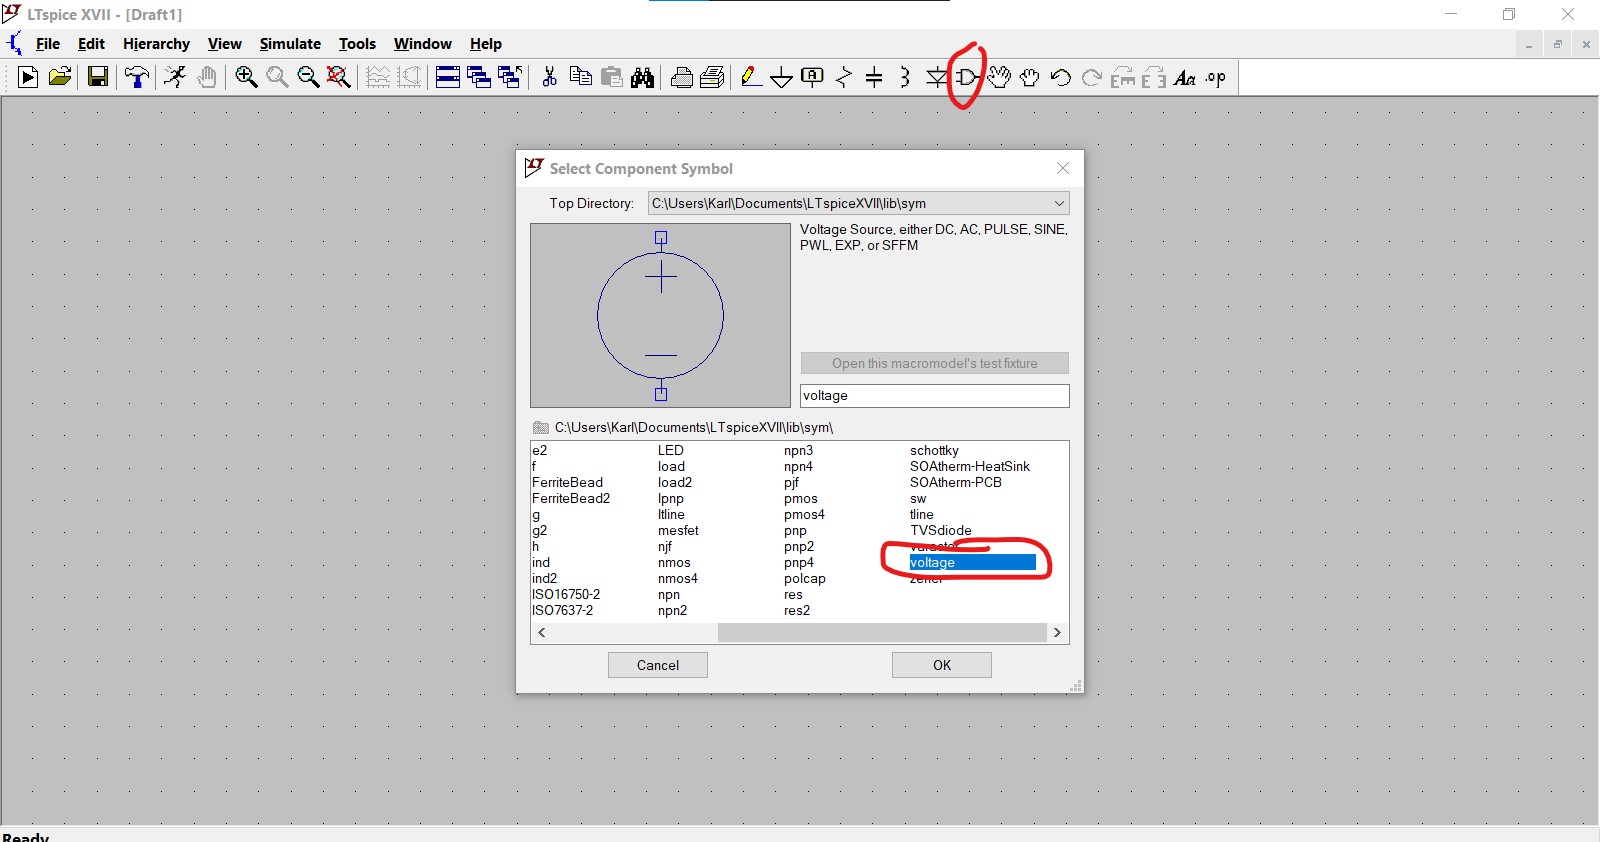Click the Zoom full extents icon
The image size is (1600, 842).
click(x=339, y=77)
